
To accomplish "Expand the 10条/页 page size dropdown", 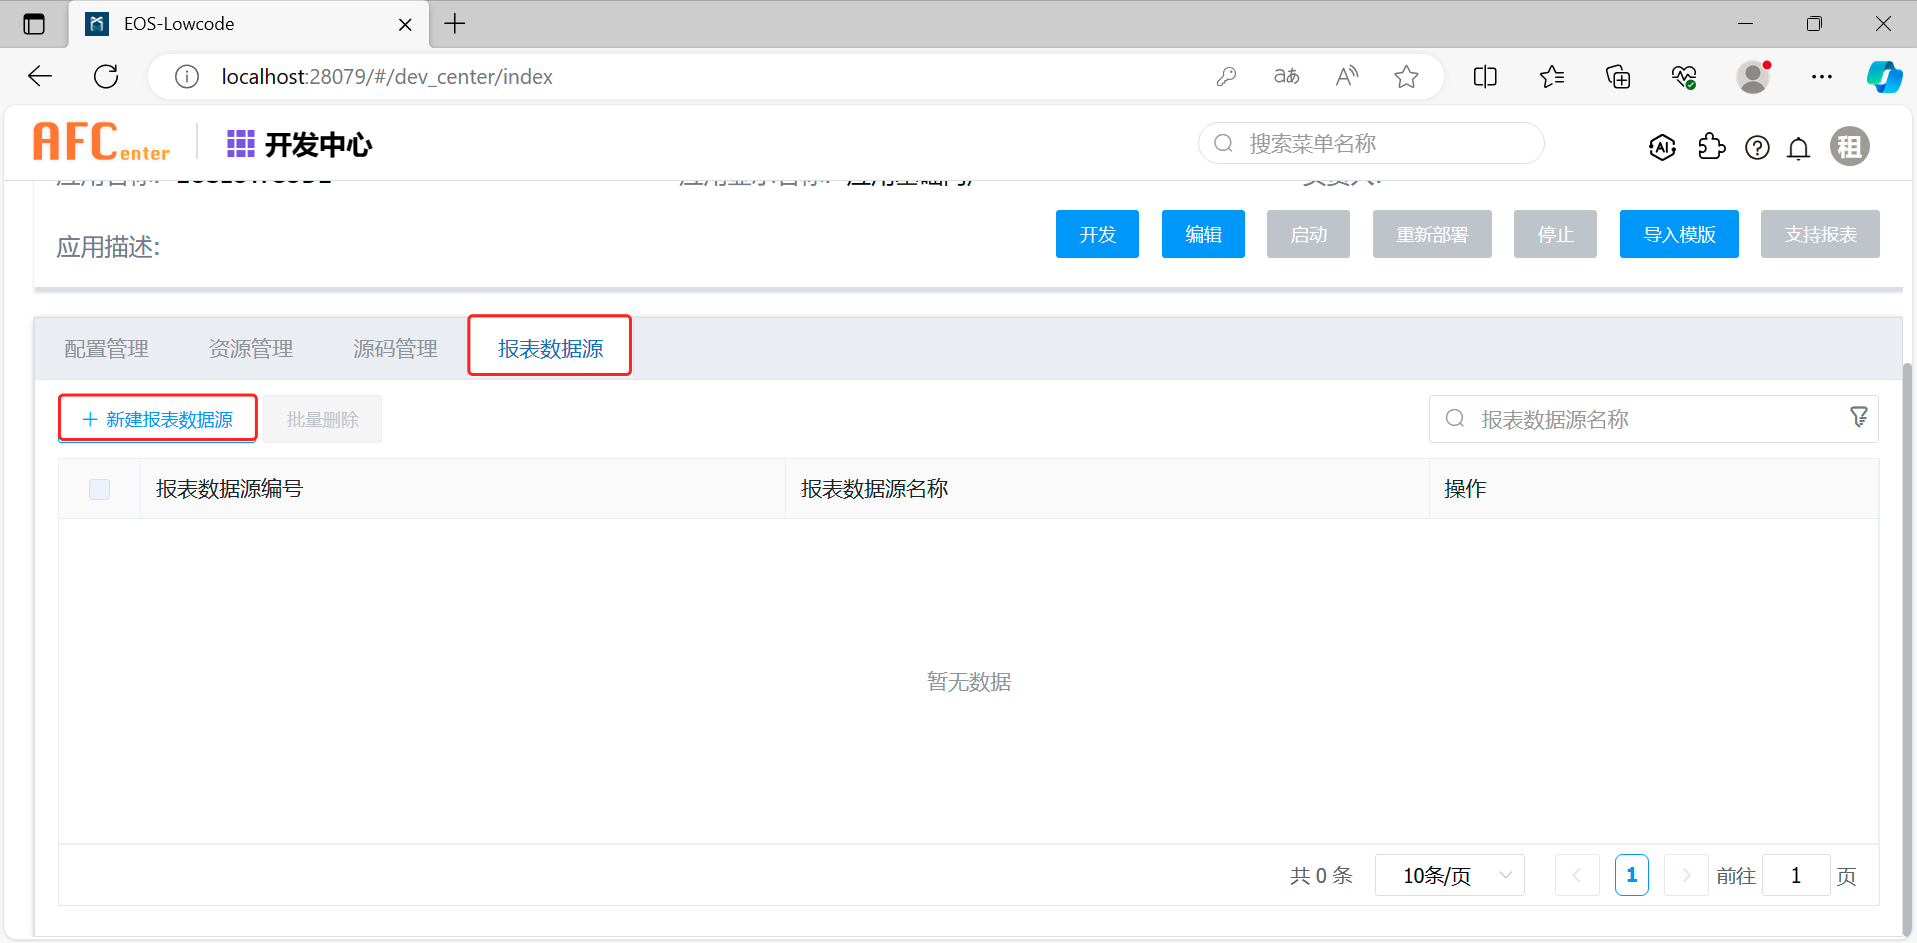I will point(1449,876).
